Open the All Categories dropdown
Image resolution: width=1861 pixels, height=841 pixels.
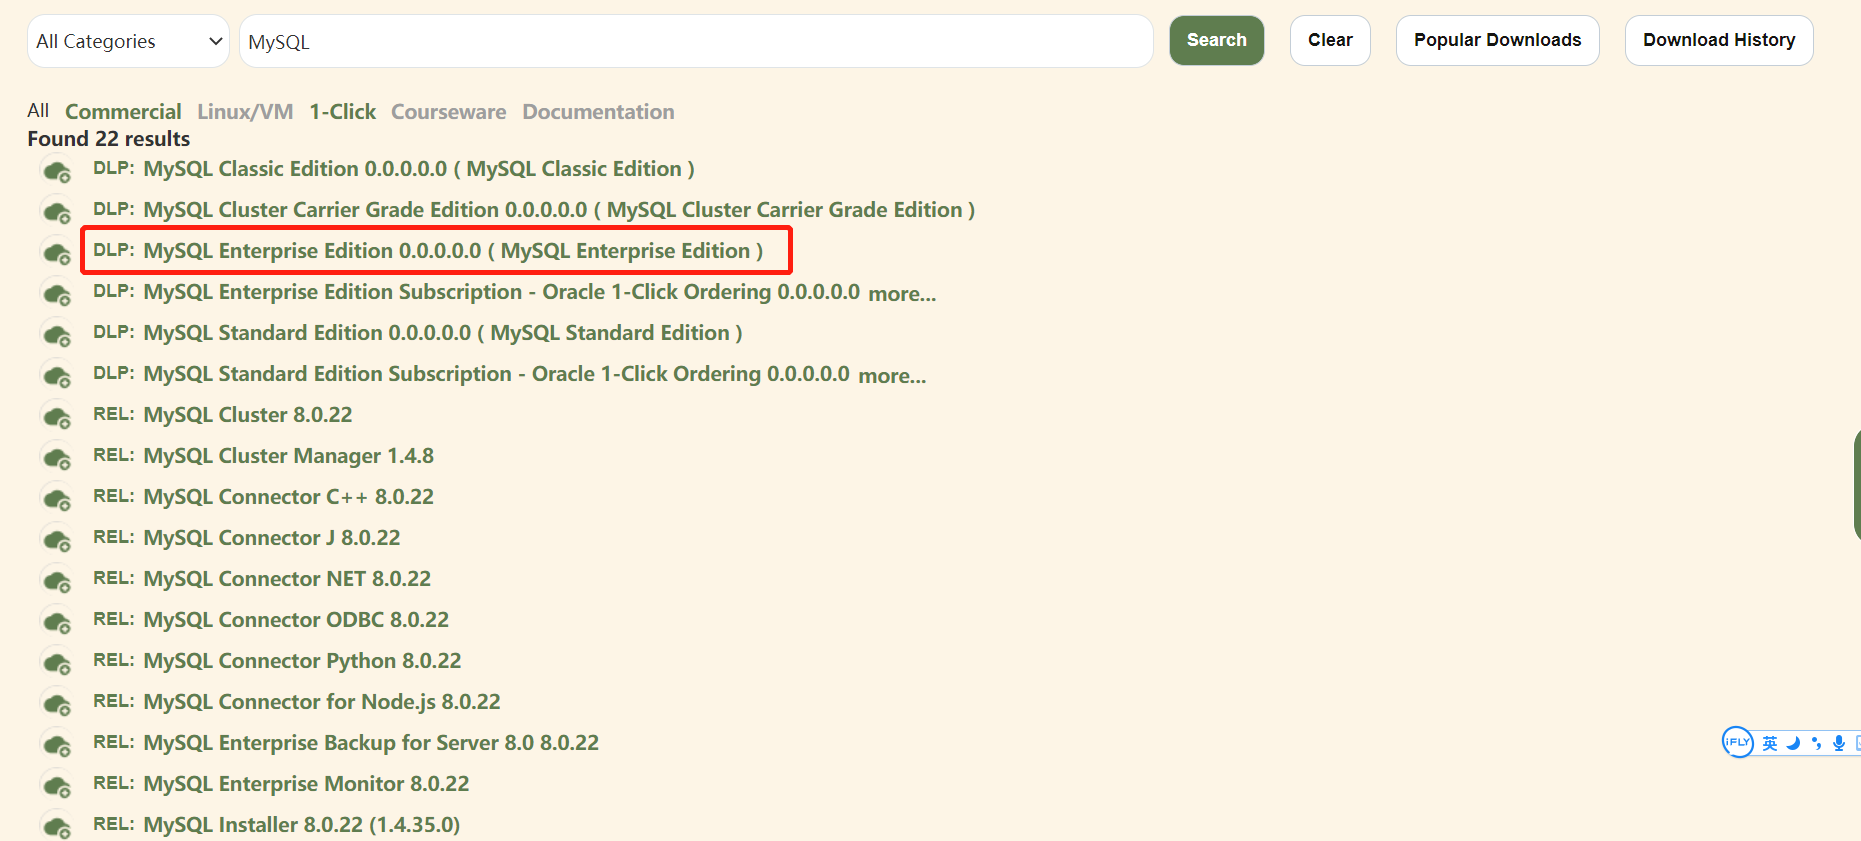click(128, 41)
